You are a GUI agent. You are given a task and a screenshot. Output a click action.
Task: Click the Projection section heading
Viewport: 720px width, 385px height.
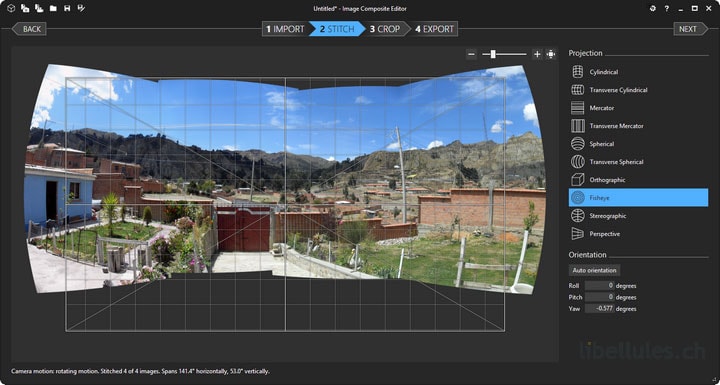585,53
